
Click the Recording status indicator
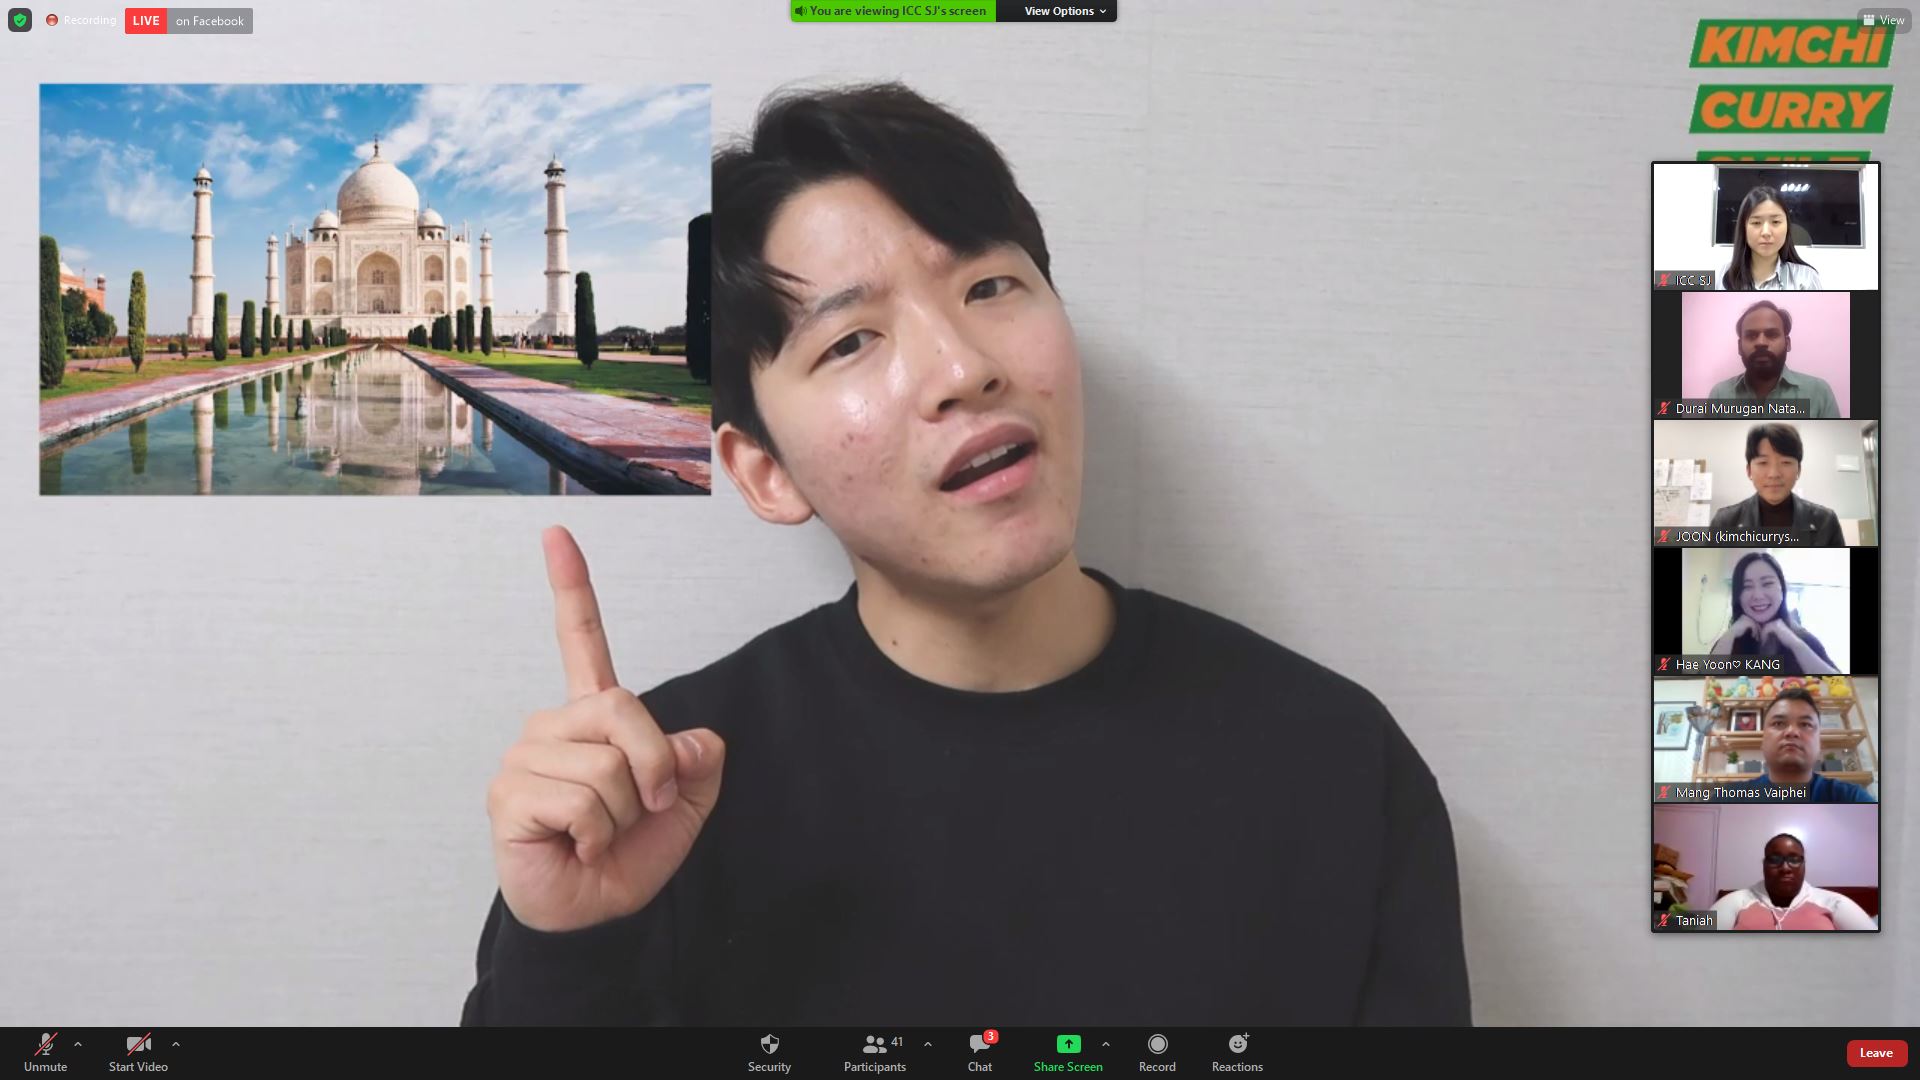pos(80,20)
